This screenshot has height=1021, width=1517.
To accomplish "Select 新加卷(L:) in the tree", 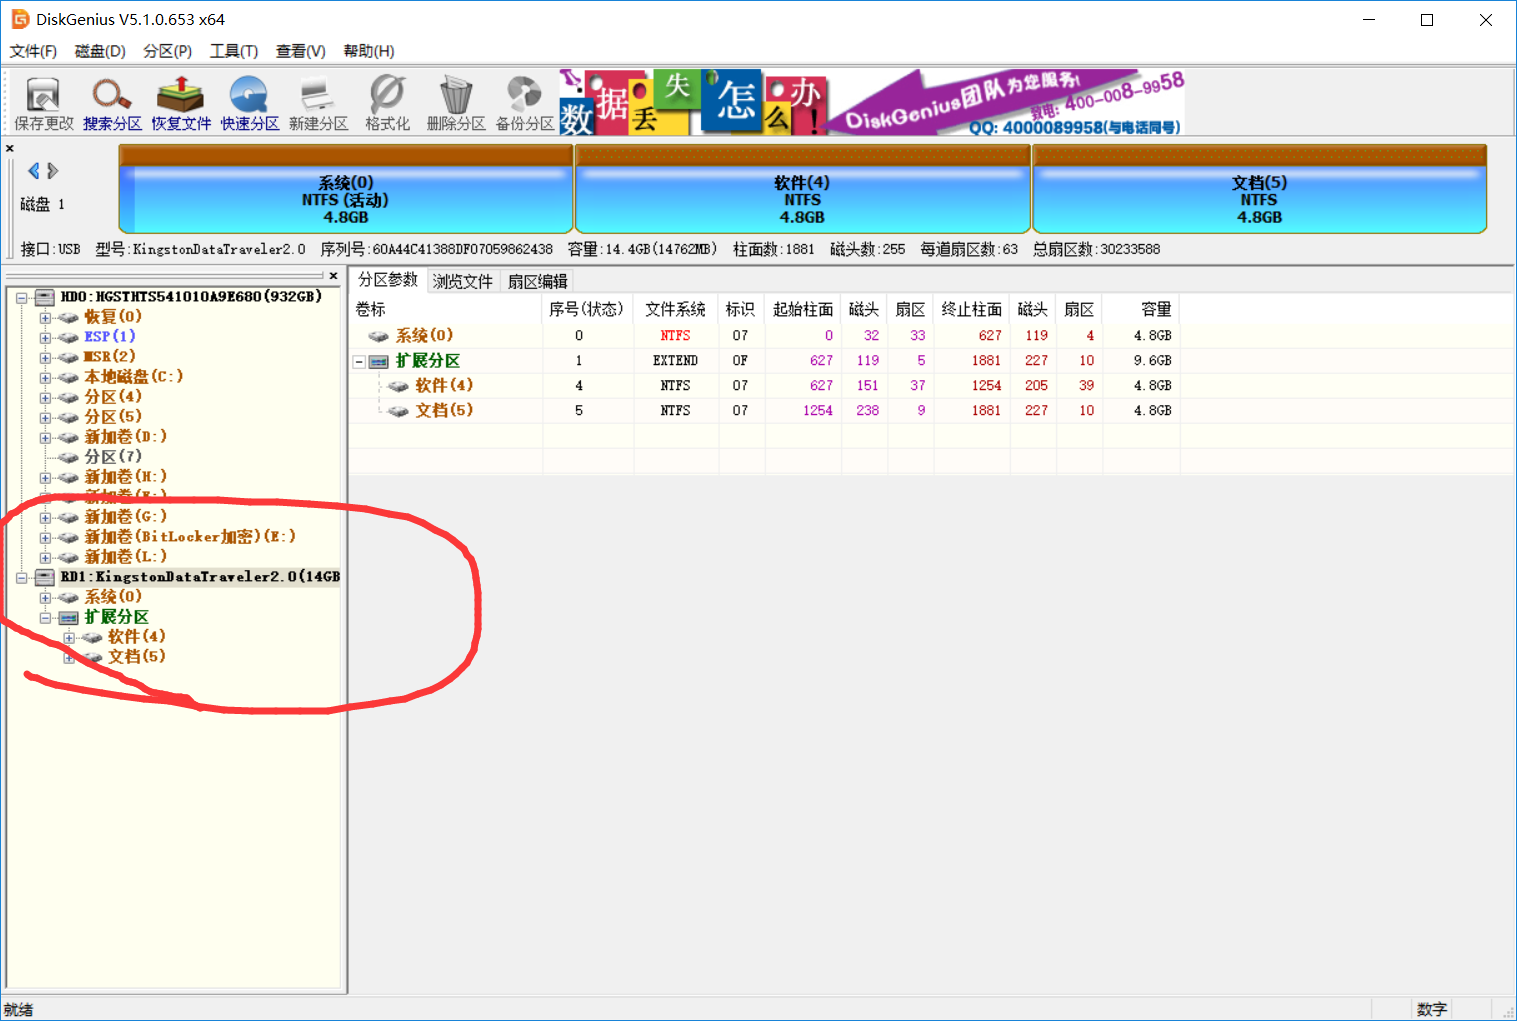I will (x=126, y=557).
